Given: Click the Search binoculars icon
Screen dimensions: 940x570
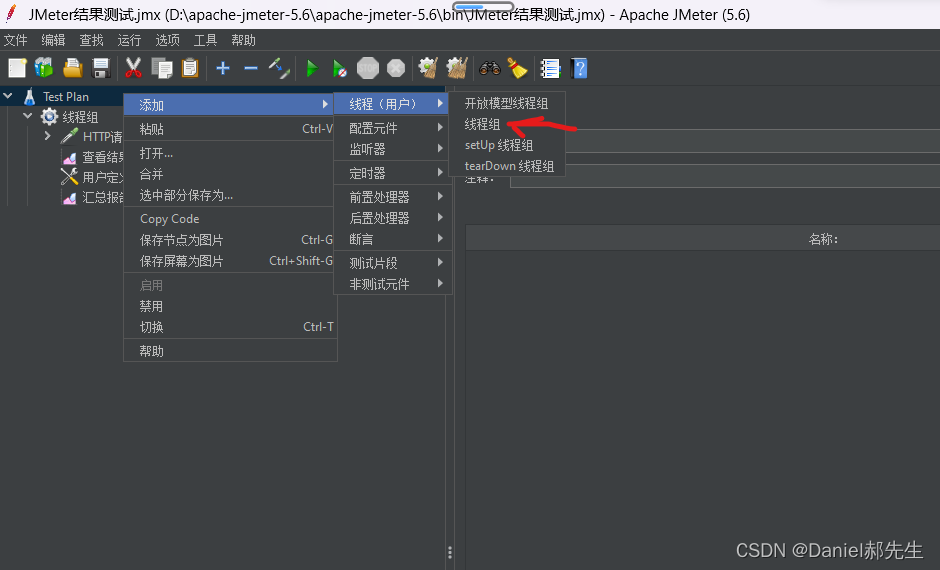Looking at the screenshot, I should point(490,68).
